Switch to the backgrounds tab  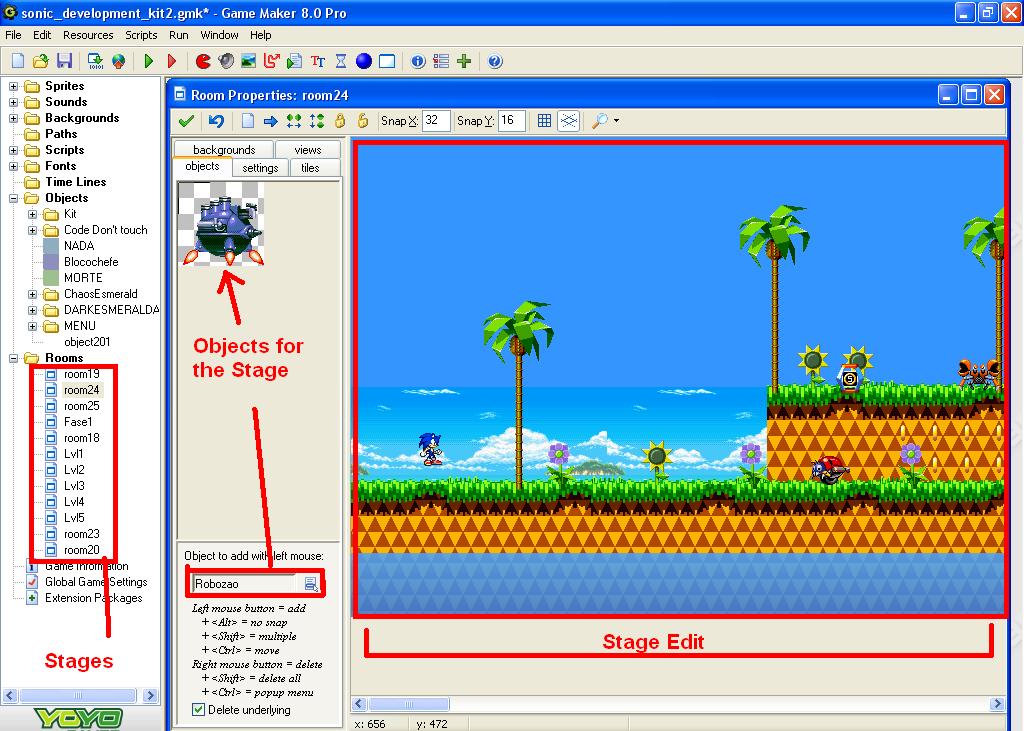click(224, 150)
